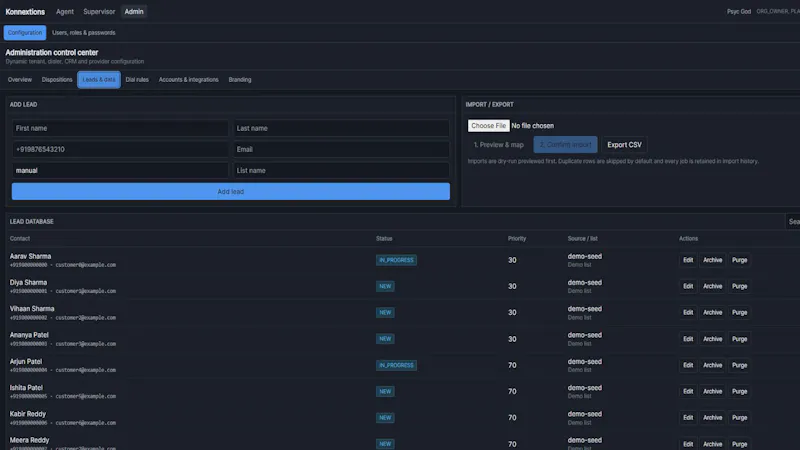Click the lead database search box
The image size is (800, 450).
(792, 221)
